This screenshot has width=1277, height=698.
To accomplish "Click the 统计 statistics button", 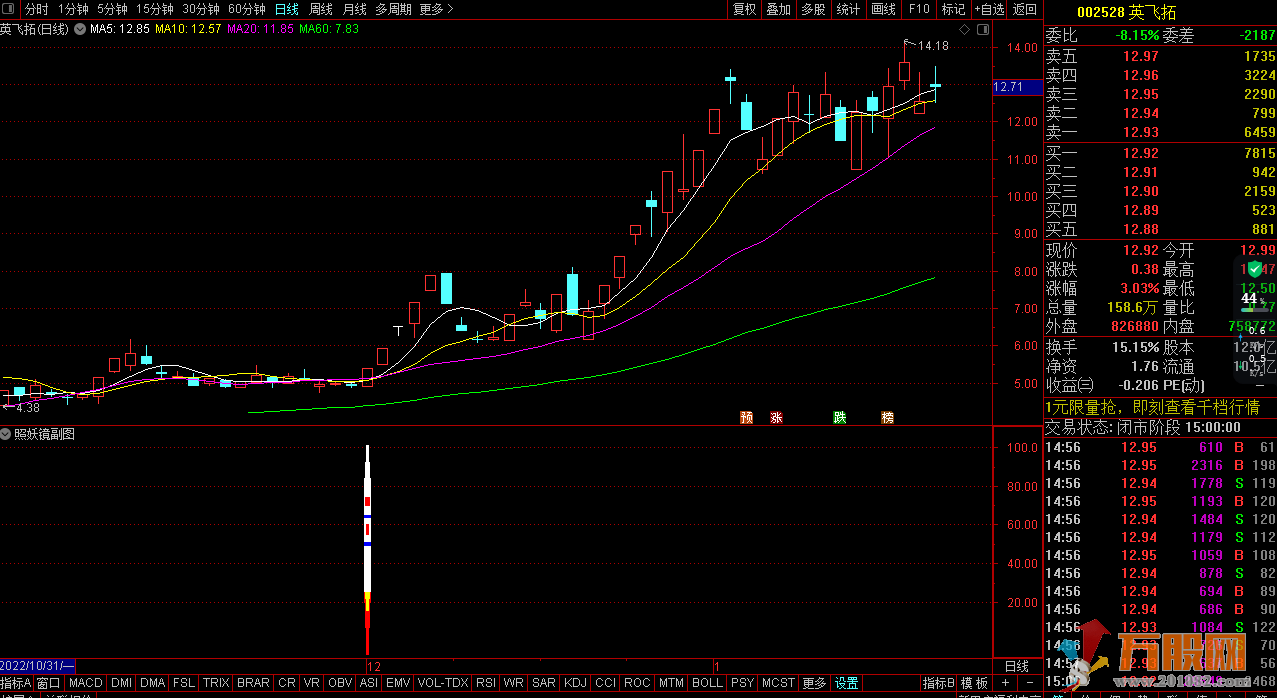I will (848, 9).
